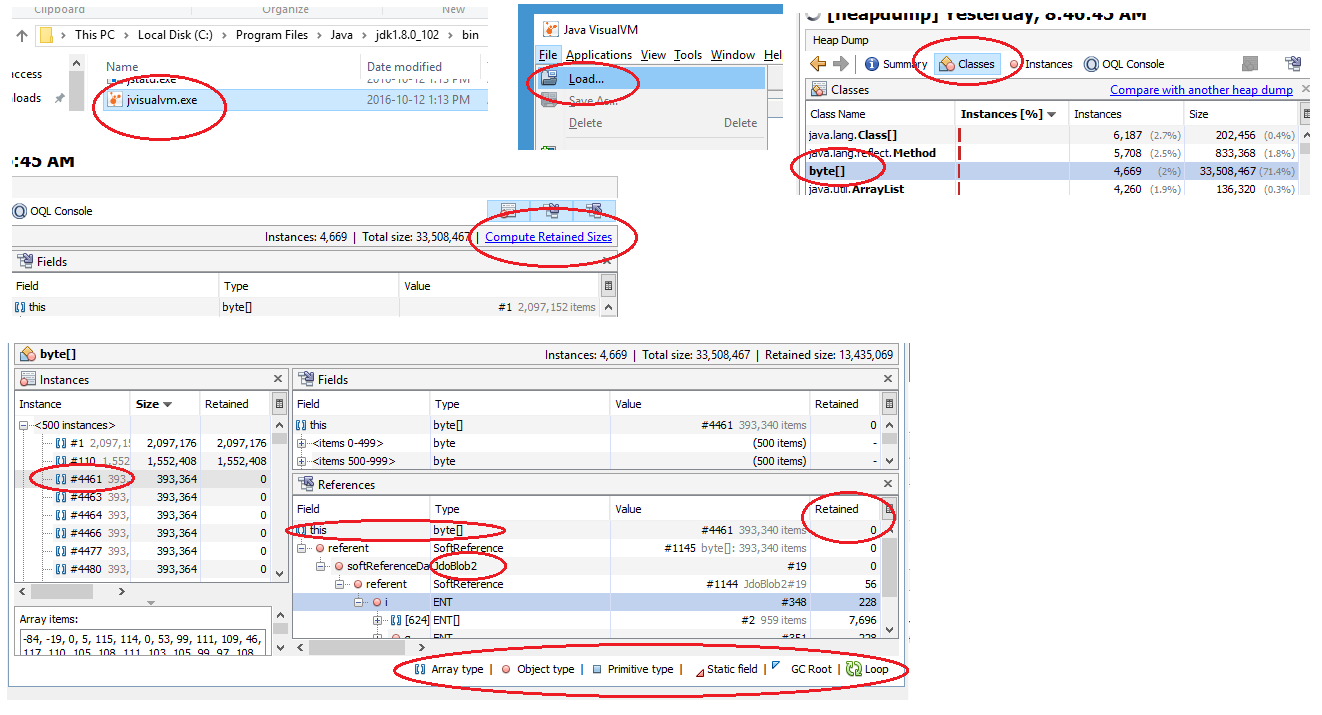Go back with the Heap Dump left arrow
1322x715 pixels.
tap(818, 64)
